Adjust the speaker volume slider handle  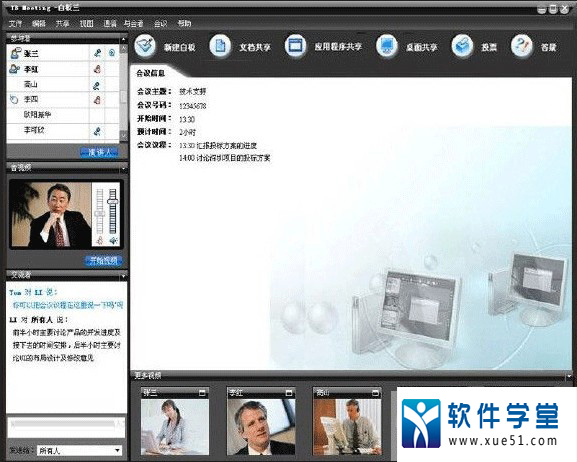[x=113, y=201]
